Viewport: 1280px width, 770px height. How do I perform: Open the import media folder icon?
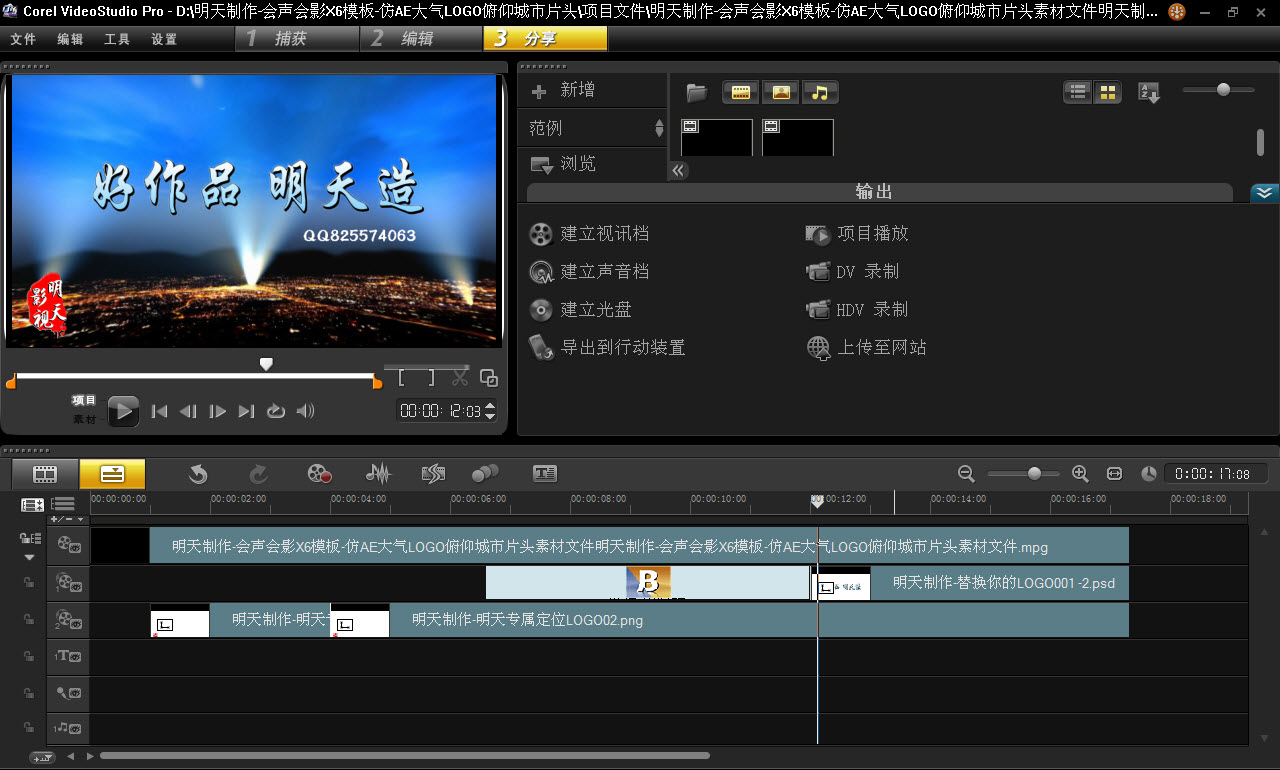point(697,93)
